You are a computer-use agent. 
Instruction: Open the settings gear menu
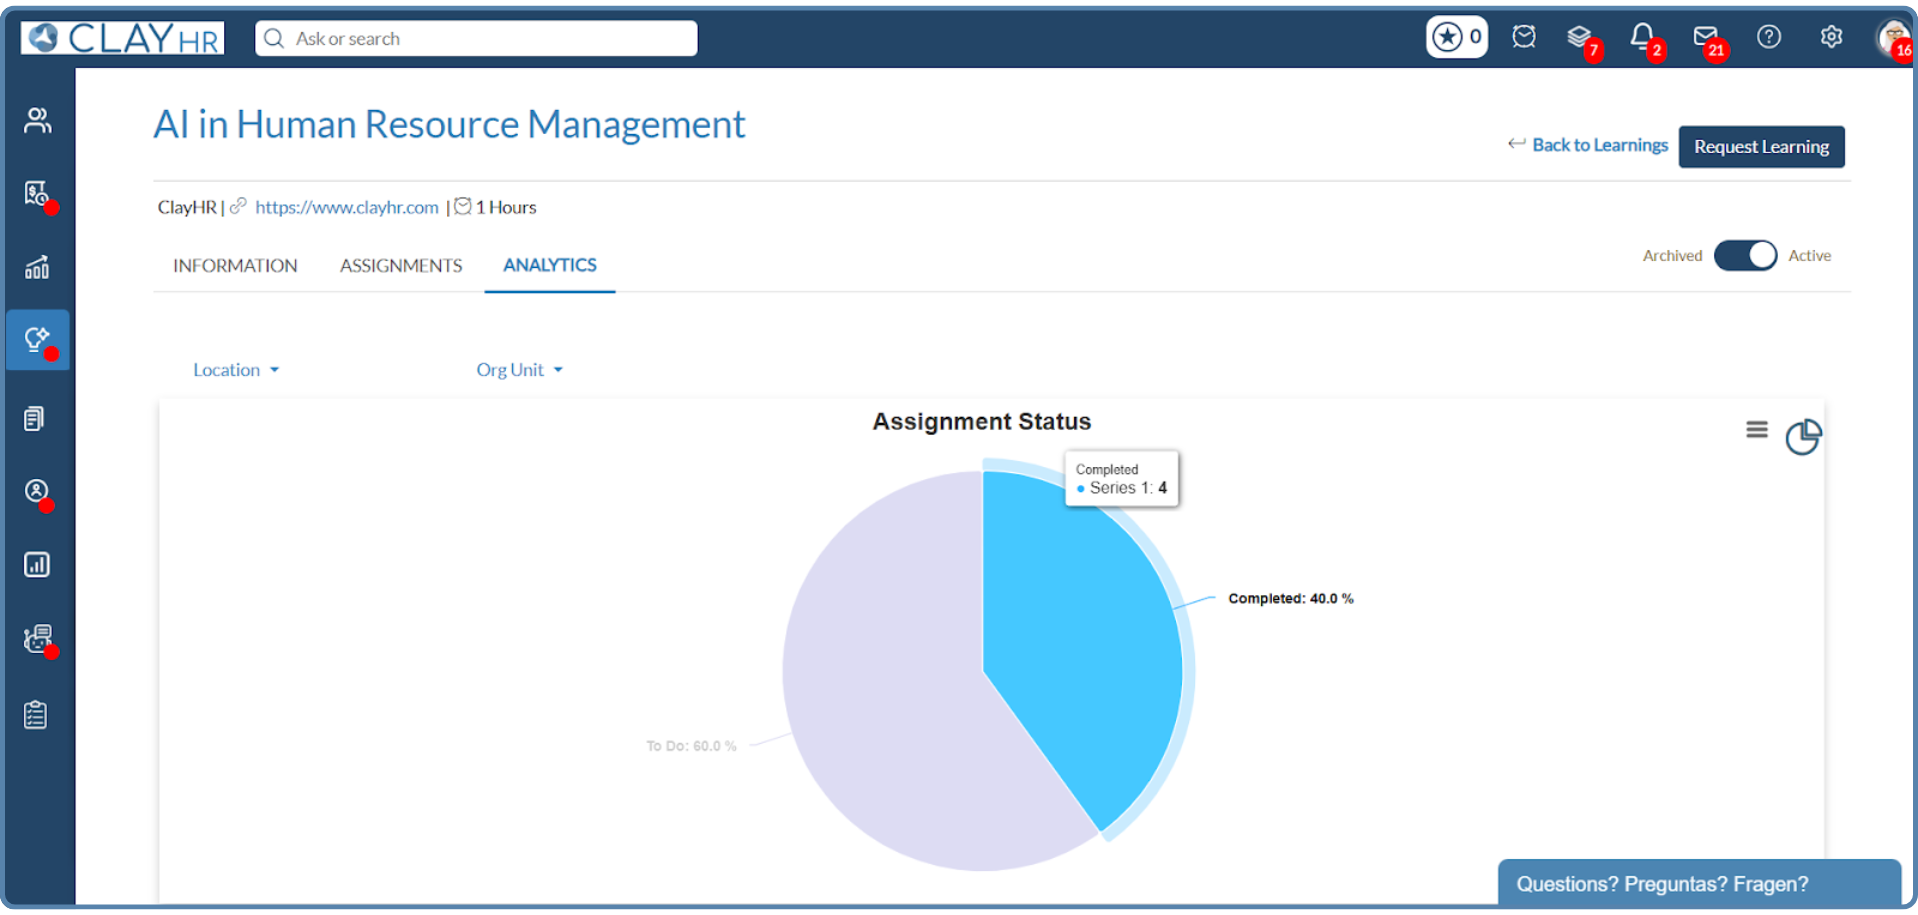point(1832,37)
